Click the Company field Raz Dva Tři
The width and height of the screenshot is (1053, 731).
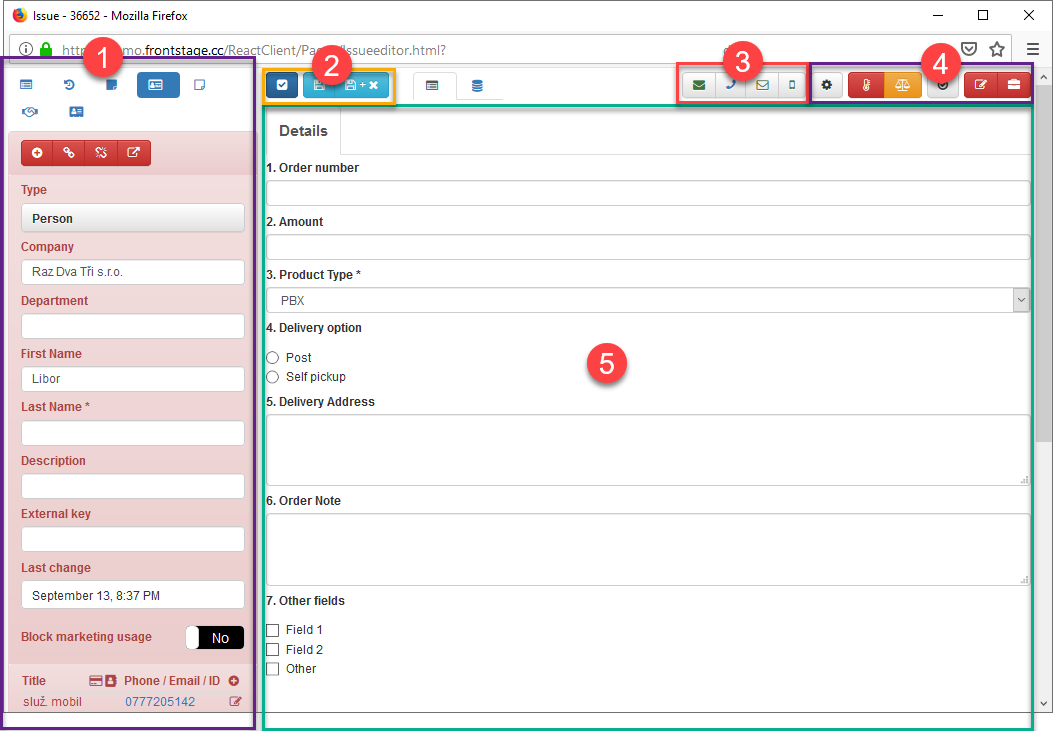[x=133, y=272]
